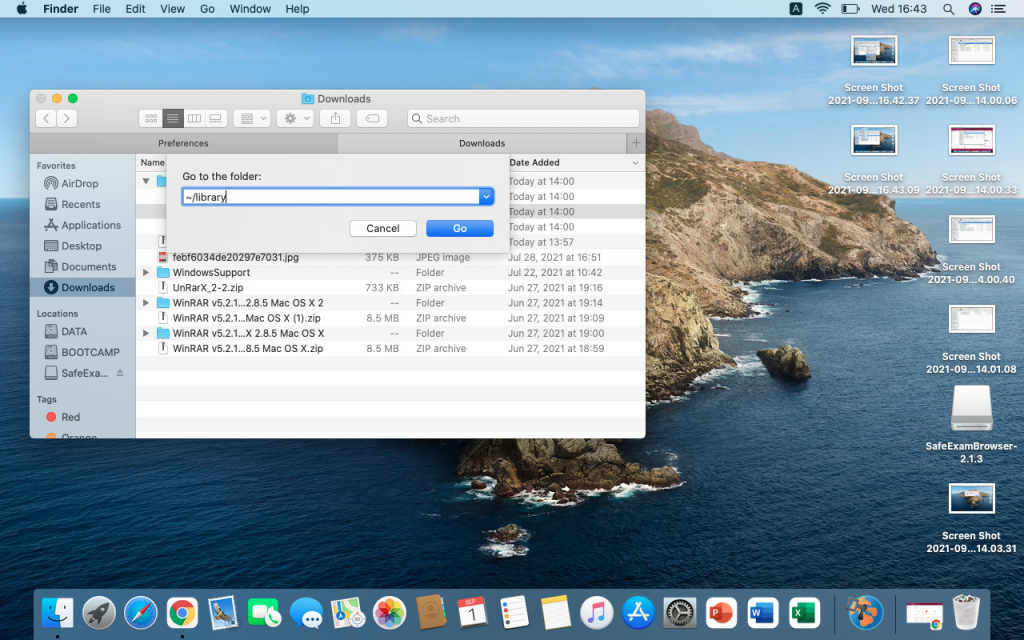1024x640 pixels.
Task: Cancel the Go to folder dialog
Action: pos(382,228)
